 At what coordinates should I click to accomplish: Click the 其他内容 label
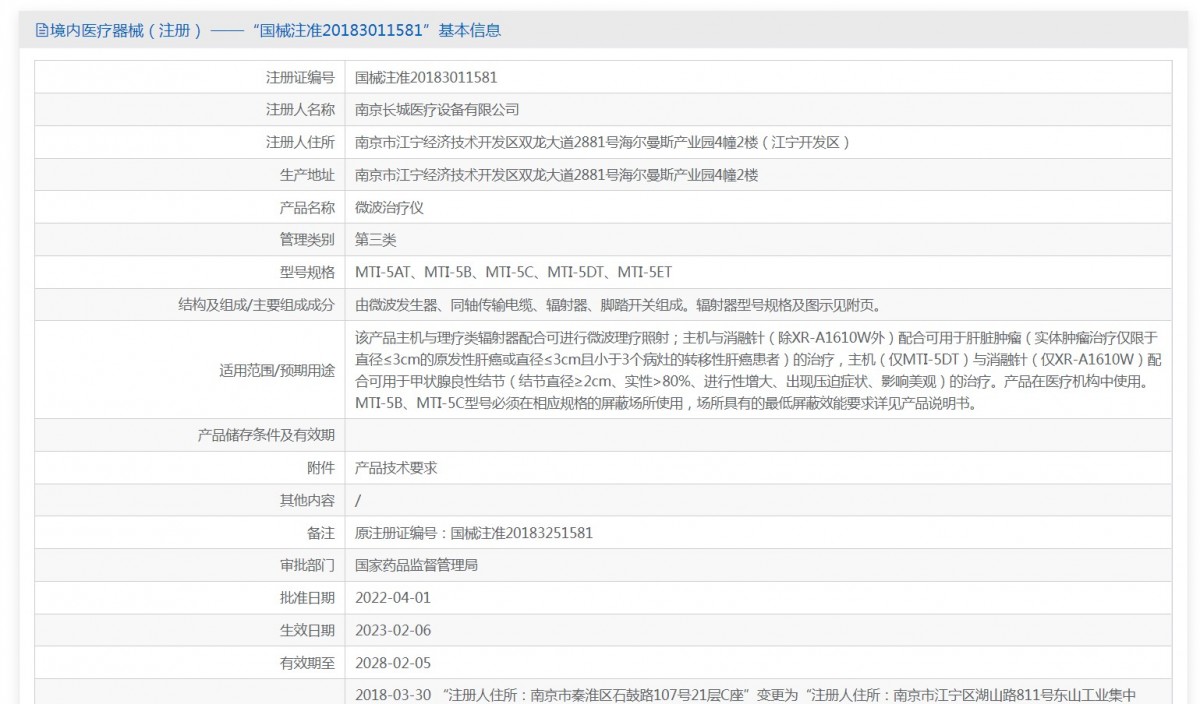tap(307, 500)
